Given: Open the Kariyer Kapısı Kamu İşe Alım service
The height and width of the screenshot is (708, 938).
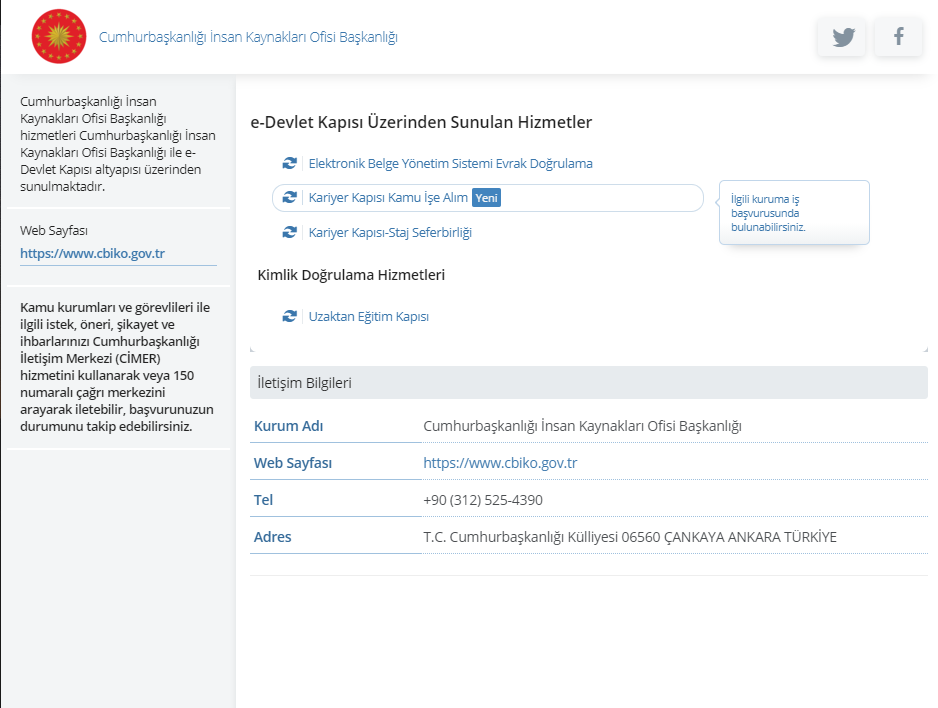Looking at the screenshot, I should click(388, 198).
